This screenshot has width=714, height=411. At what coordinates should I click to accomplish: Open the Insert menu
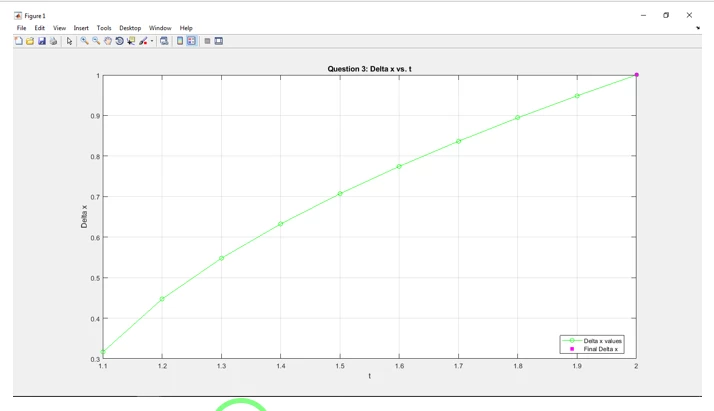81,28
